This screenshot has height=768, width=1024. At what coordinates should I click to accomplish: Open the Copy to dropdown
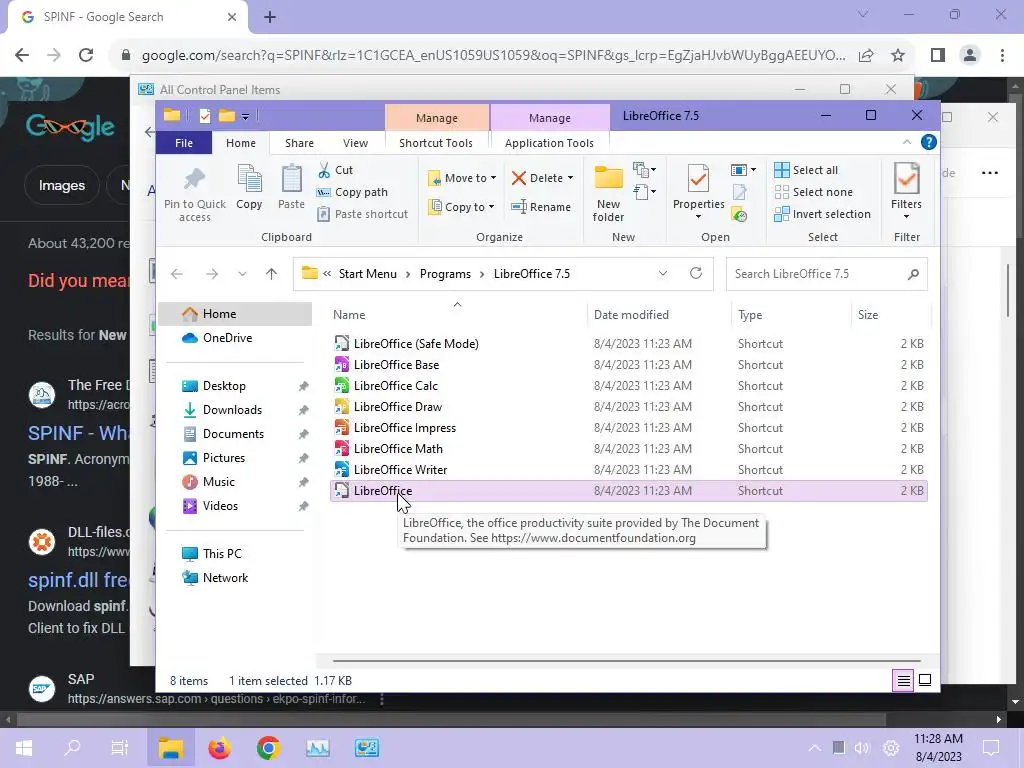(x=462, y=207)
